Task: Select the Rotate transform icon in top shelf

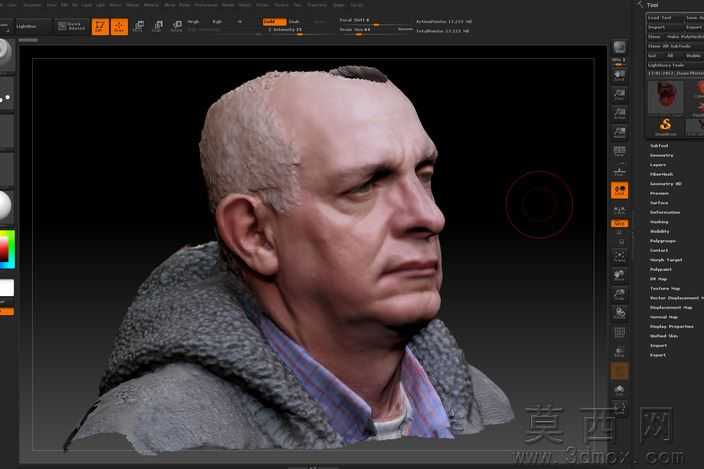Action: coord(177,26)
